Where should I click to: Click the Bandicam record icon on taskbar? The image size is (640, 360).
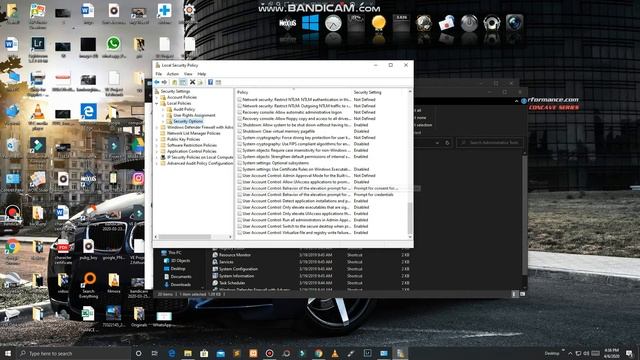click(x=269, y=353)
